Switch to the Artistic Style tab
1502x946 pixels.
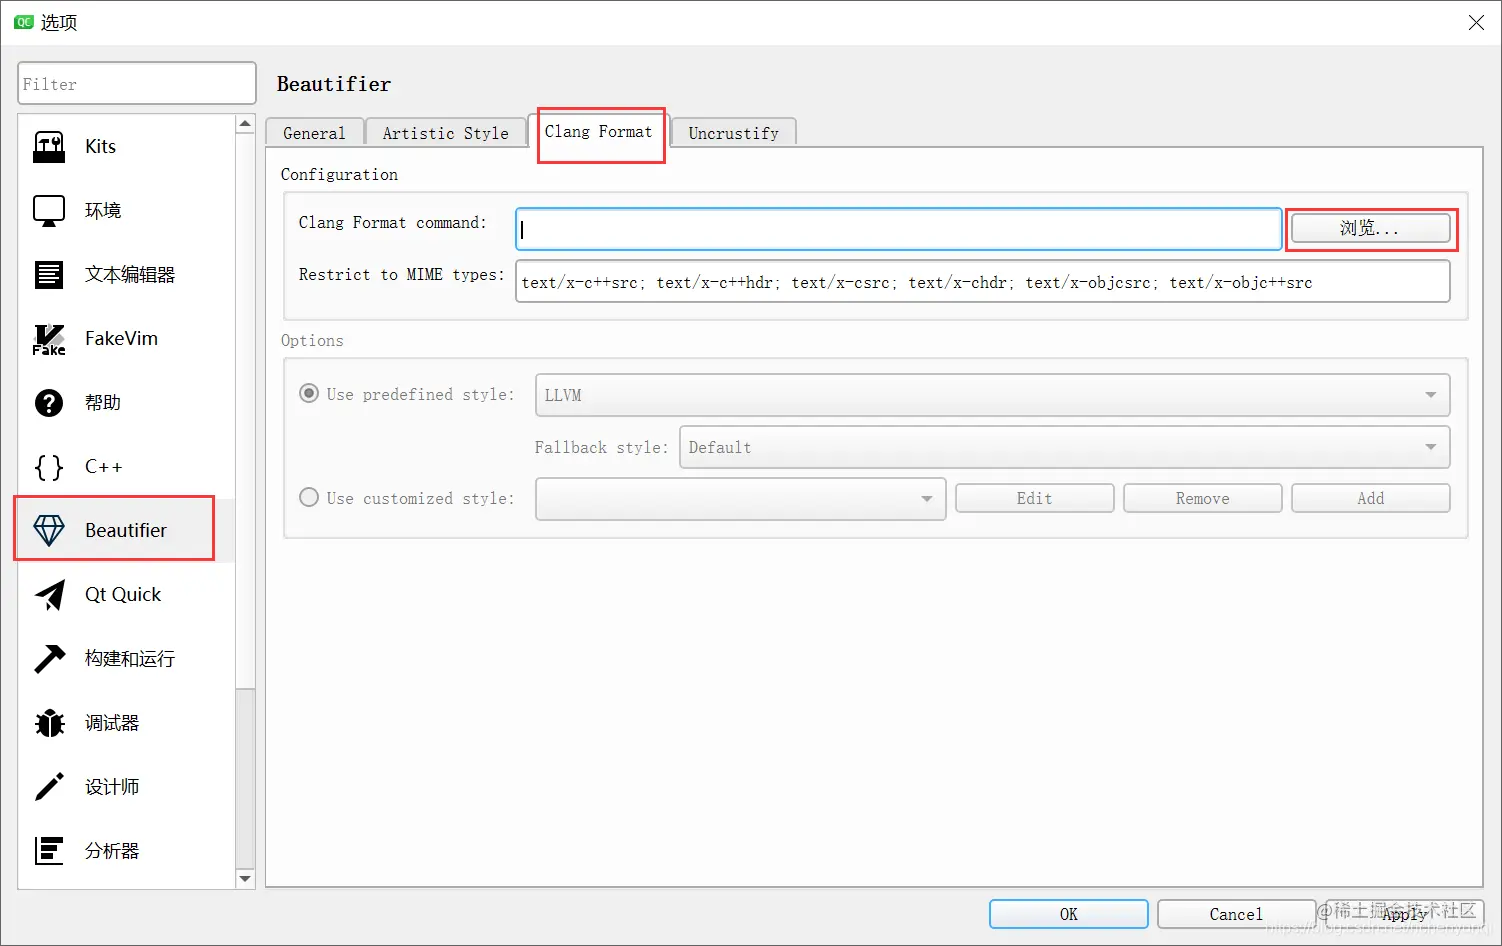point(445,133)
